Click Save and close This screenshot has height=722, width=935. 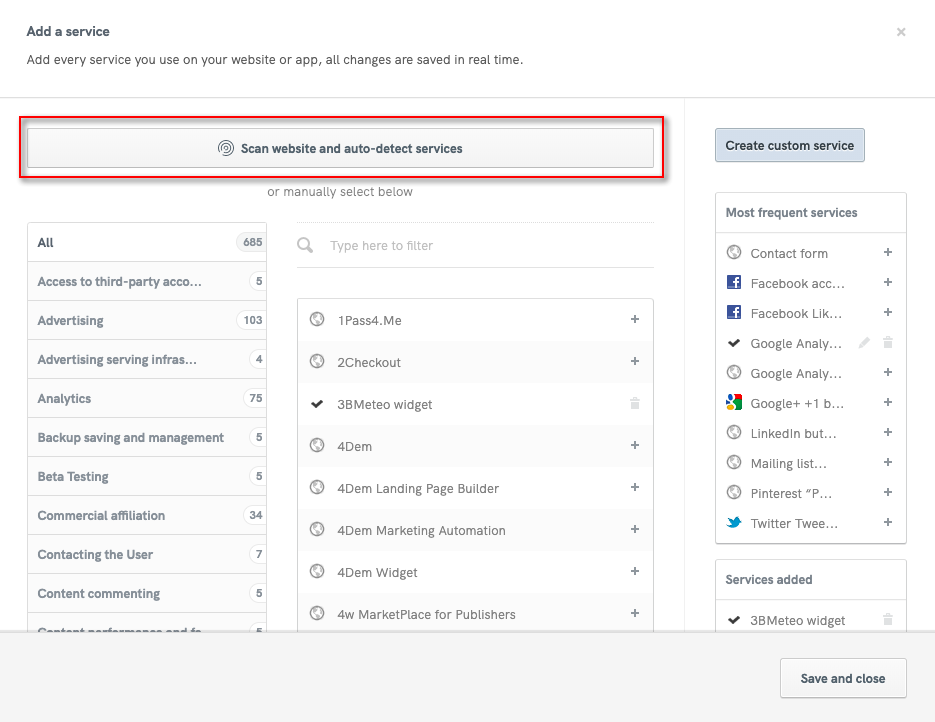pyautogui.click(x=842, y=678)
